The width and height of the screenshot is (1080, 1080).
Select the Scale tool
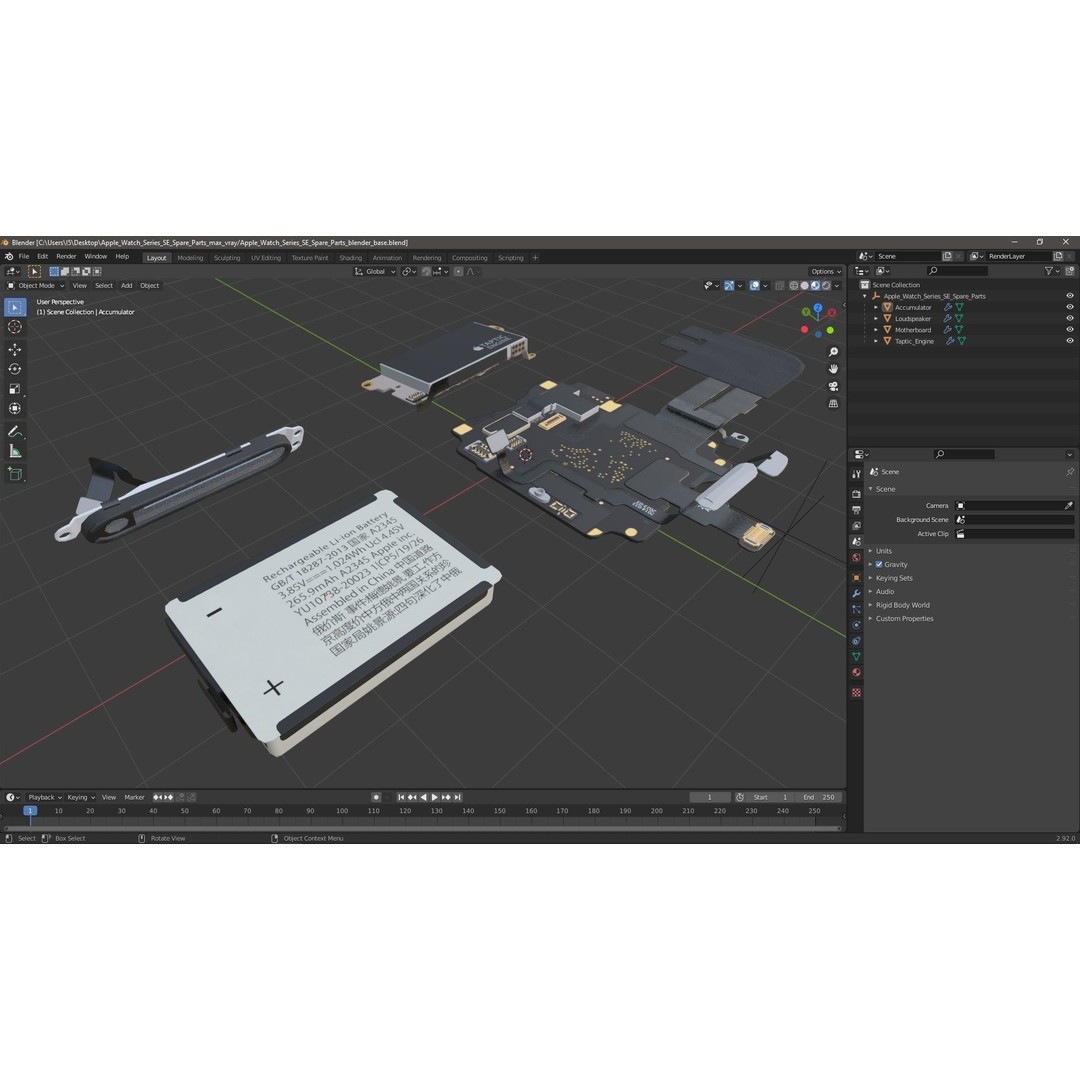click(15, 389)
